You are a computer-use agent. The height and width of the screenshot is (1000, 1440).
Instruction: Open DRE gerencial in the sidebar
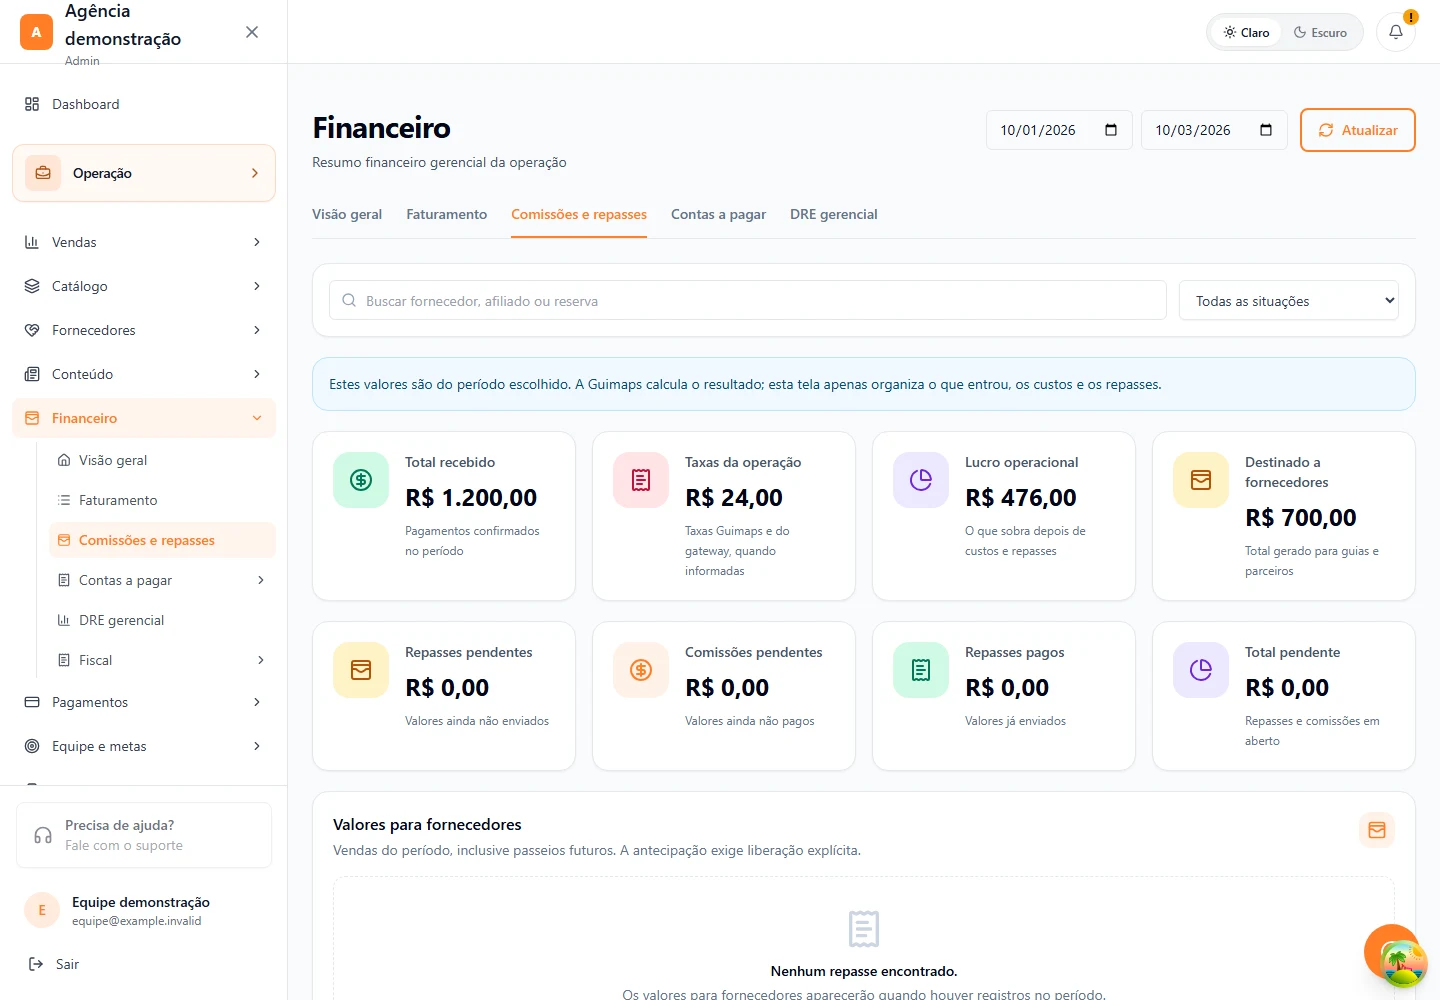[162, 620]
